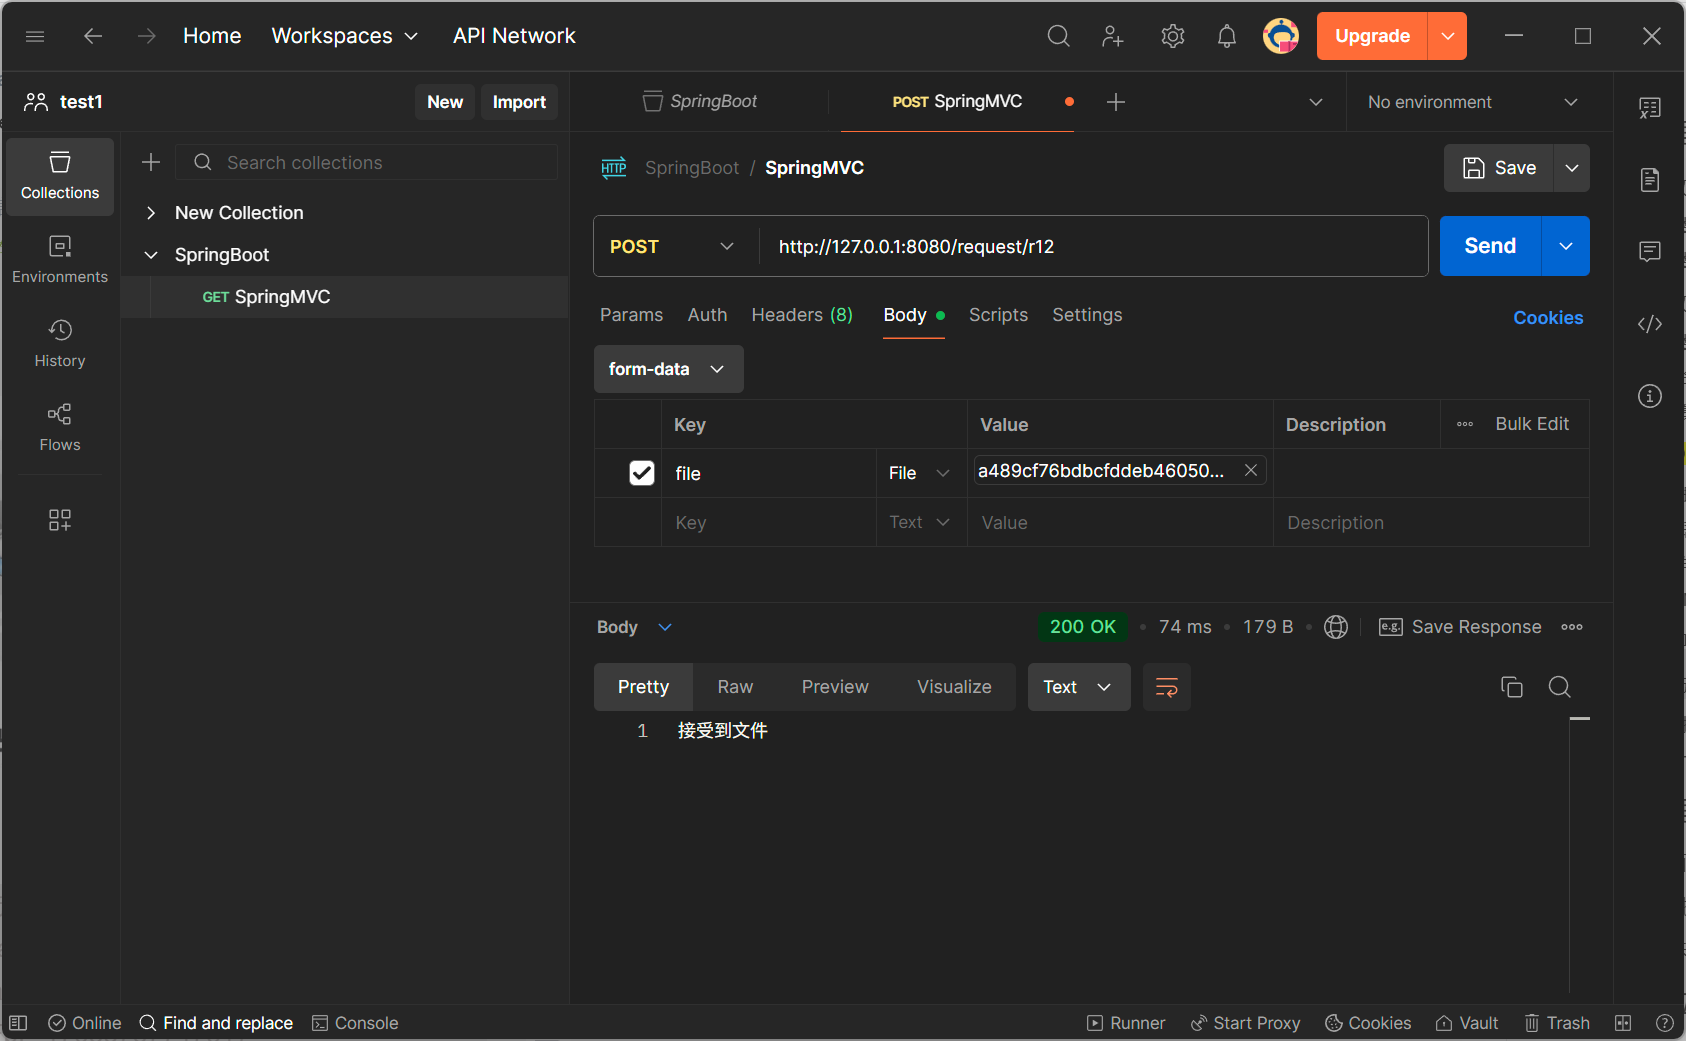Switch to the SpringBoot tab
The height and width of the screenshot is (1041, 1686).
[x=700, y=101]
